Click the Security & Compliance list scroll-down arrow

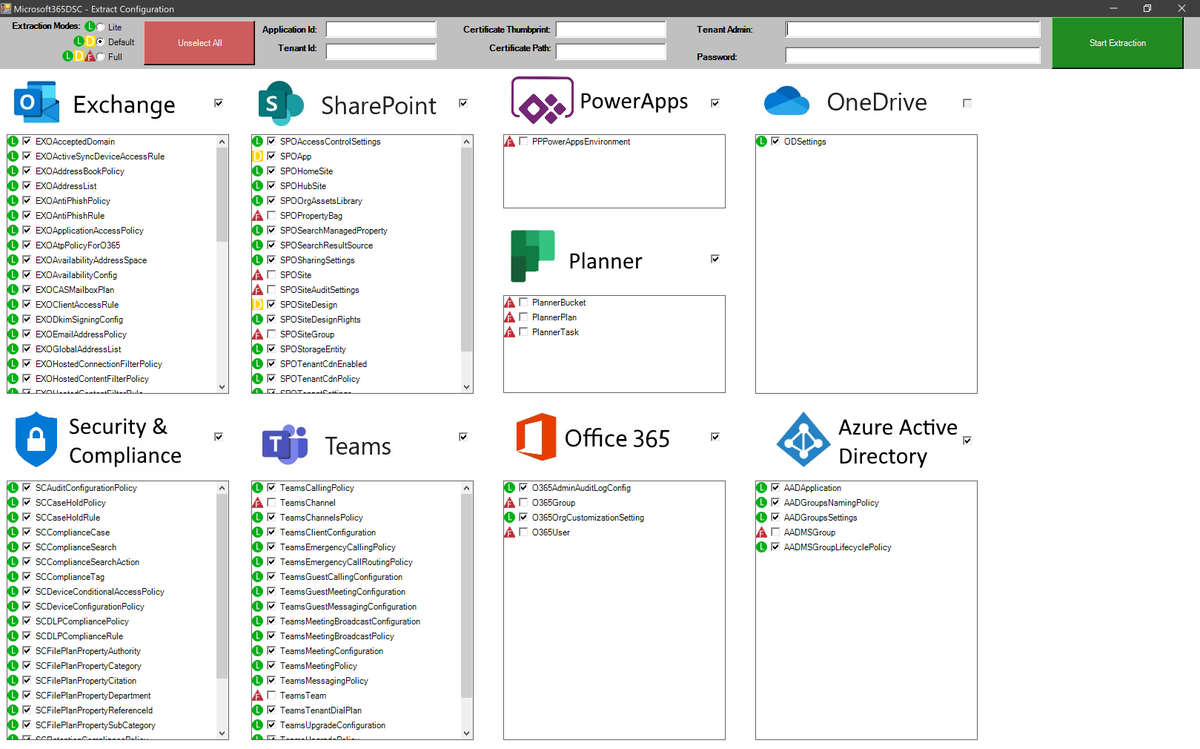[x=222, y=733]
